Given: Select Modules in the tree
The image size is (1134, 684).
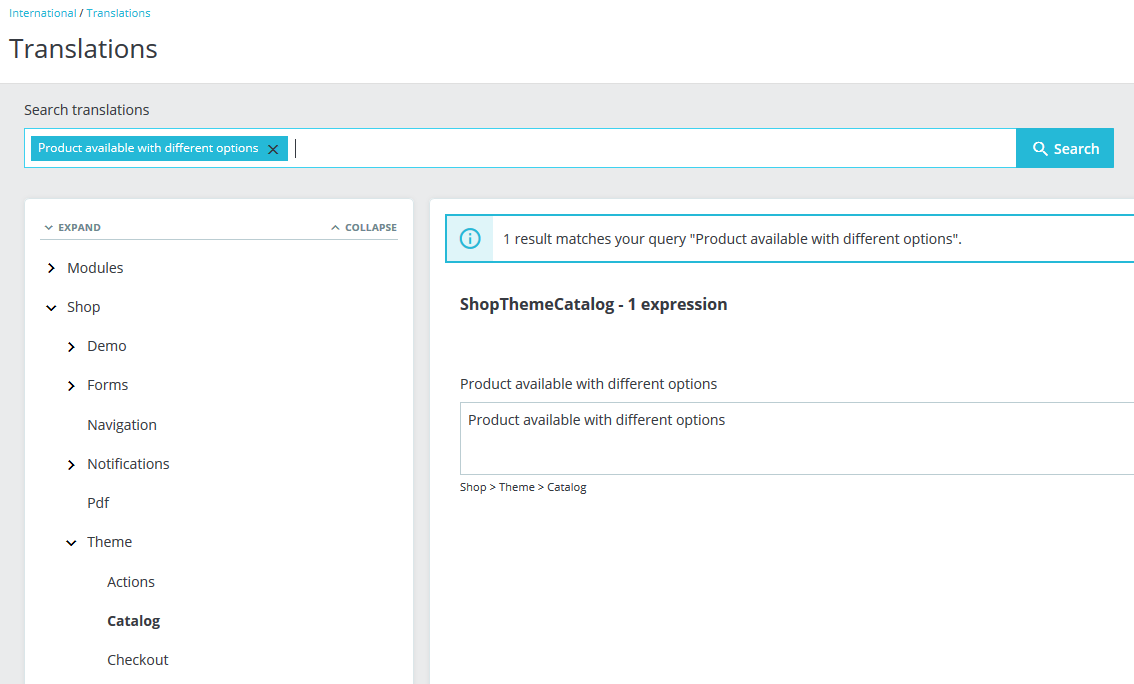Looking at the screenshot, I should coord(95,268).
